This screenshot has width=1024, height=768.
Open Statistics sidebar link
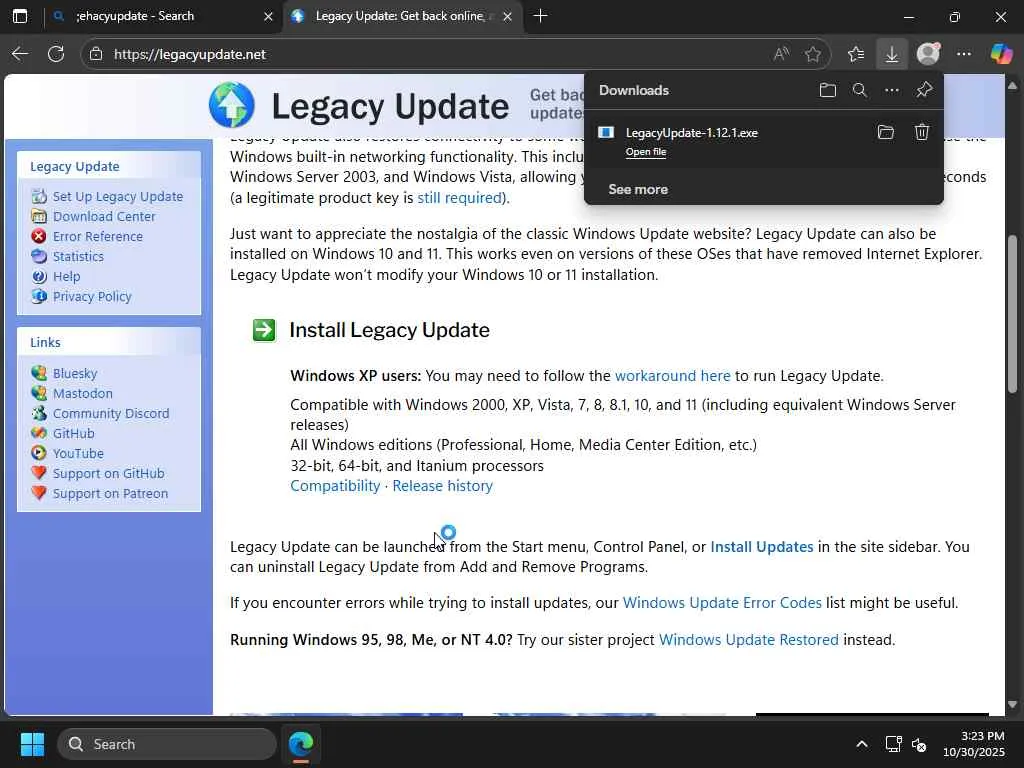point(78,257)
